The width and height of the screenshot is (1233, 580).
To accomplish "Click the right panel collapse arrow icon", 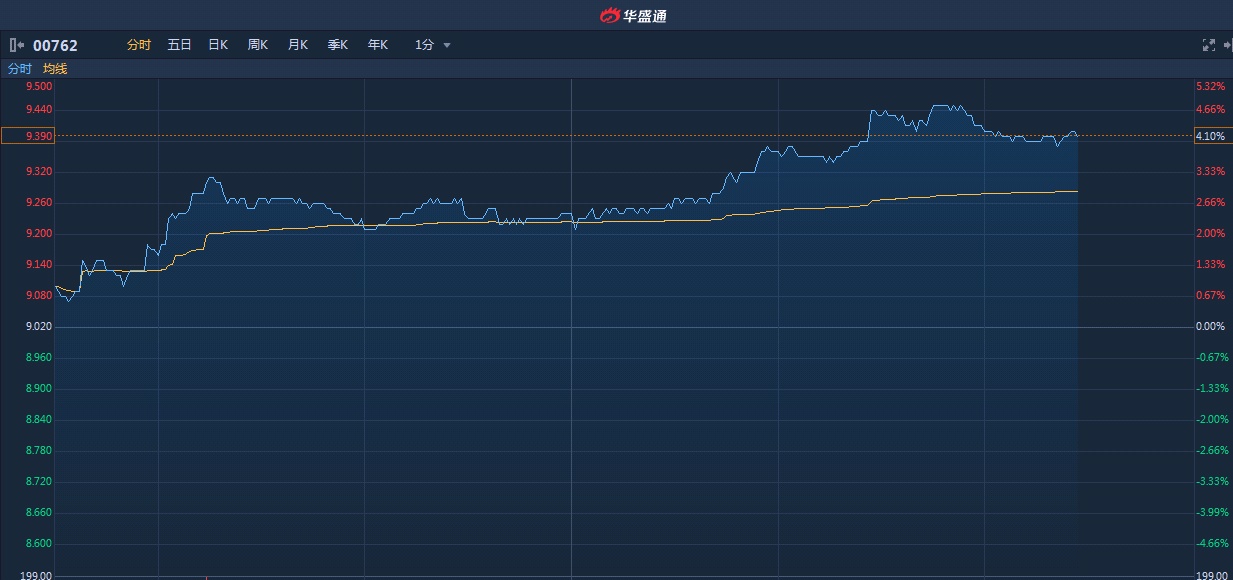I will pyautogui.click(x=1227, y=45).
